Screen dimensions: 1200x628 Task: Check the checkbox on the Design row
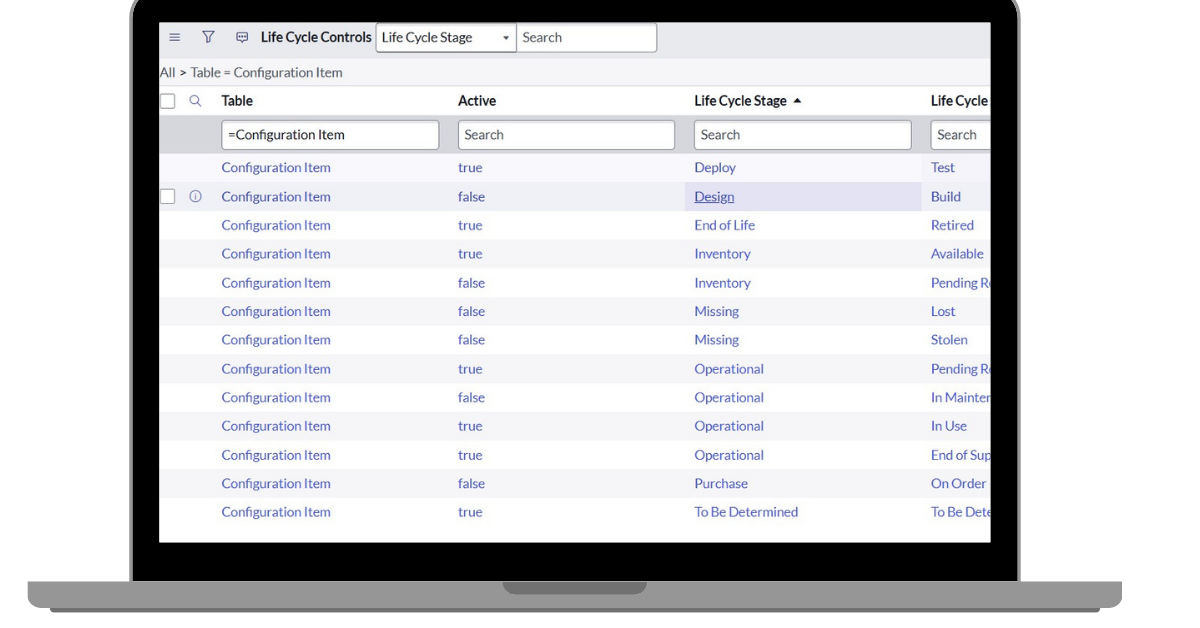pyautogui.click(x=167, y=196)
